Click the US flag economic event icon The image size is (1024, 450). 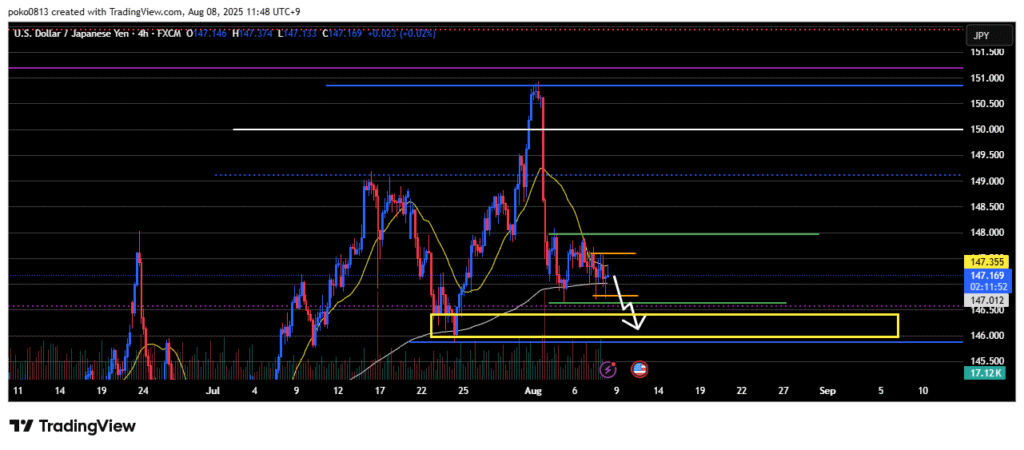(638, 369)
